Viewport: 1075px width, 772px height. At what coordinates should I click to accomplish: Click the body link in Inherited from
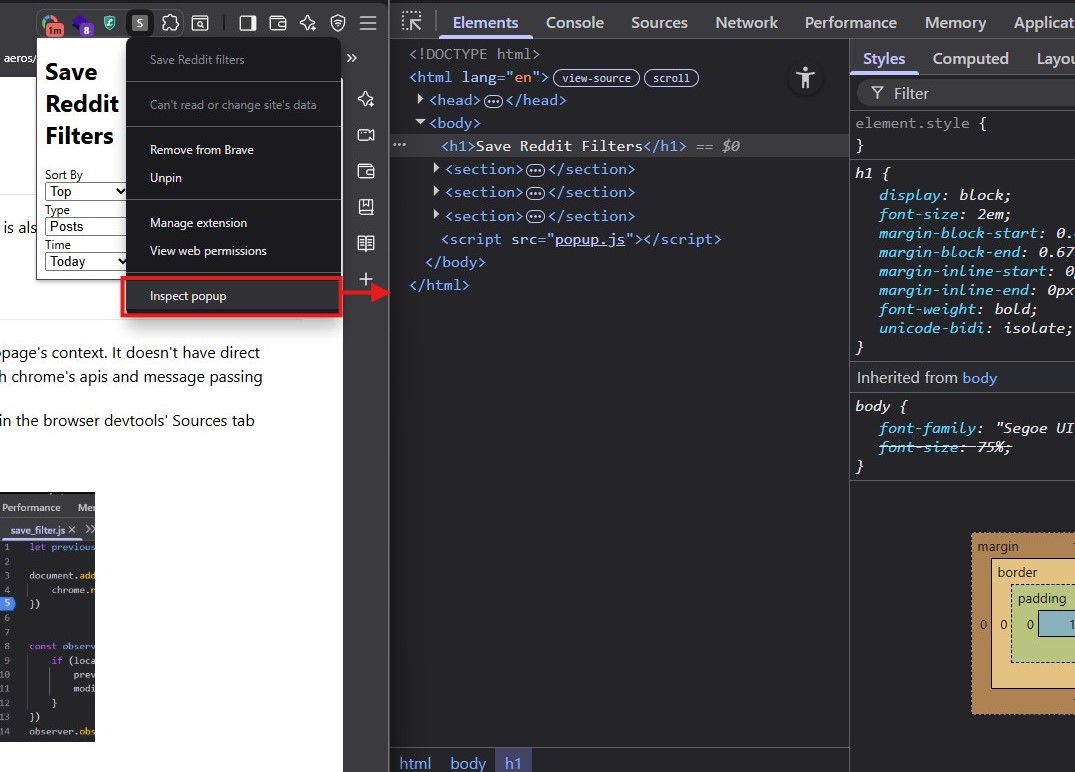980,378
